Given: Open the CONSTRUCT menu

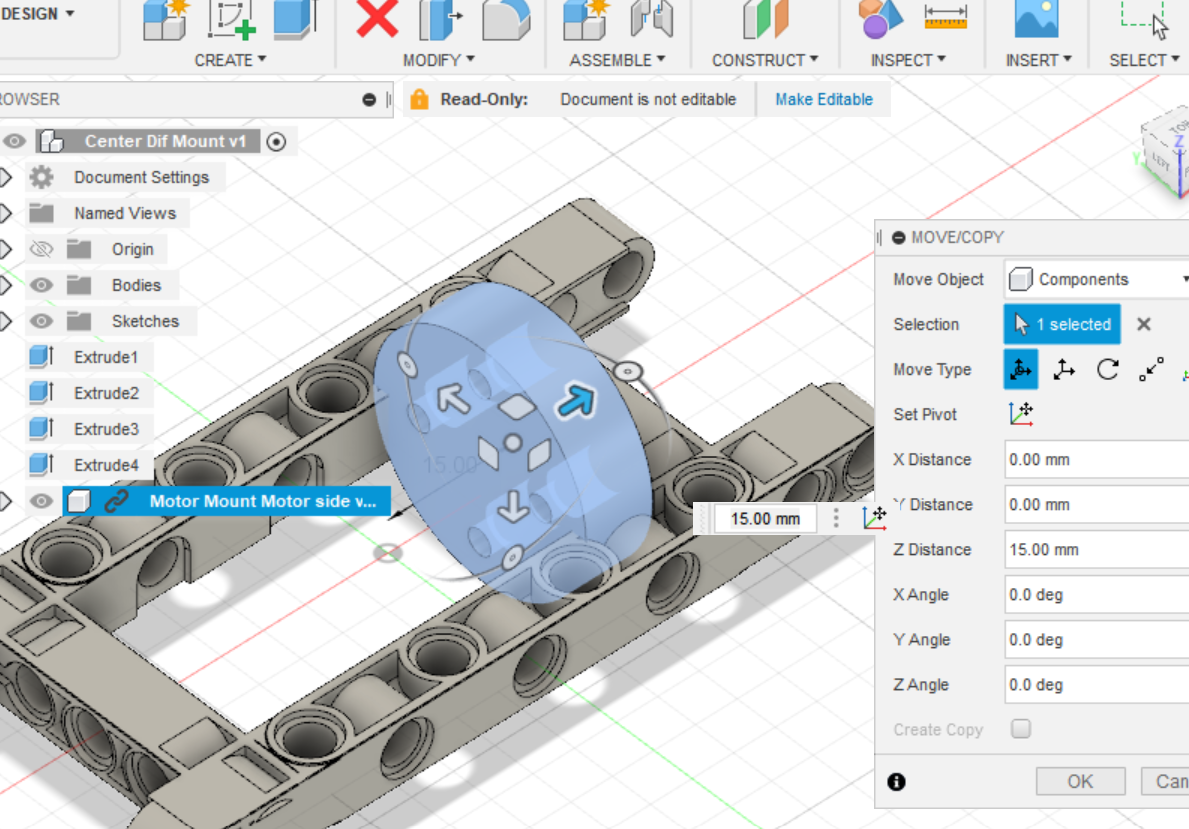Looking at the screenshot, I should tap(764, 60).
